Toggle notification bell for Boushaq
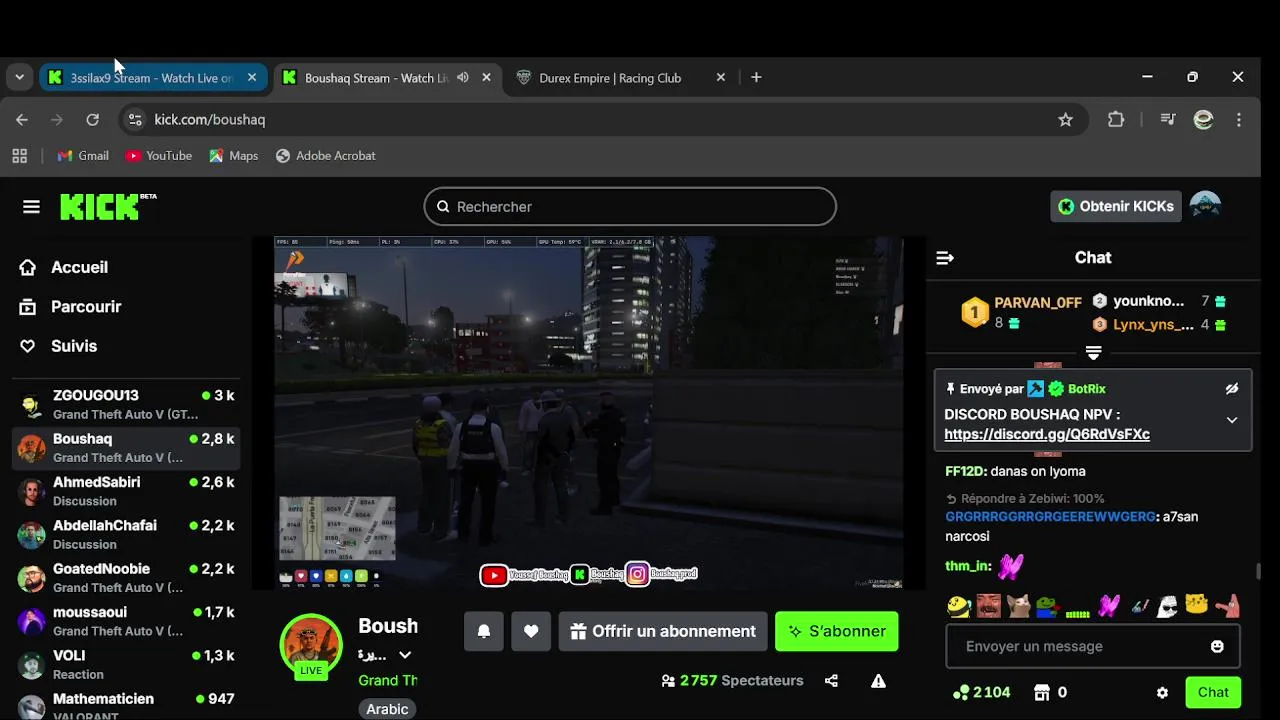The height and width of the screenshot is (720, 1280). tap(483, 631)
